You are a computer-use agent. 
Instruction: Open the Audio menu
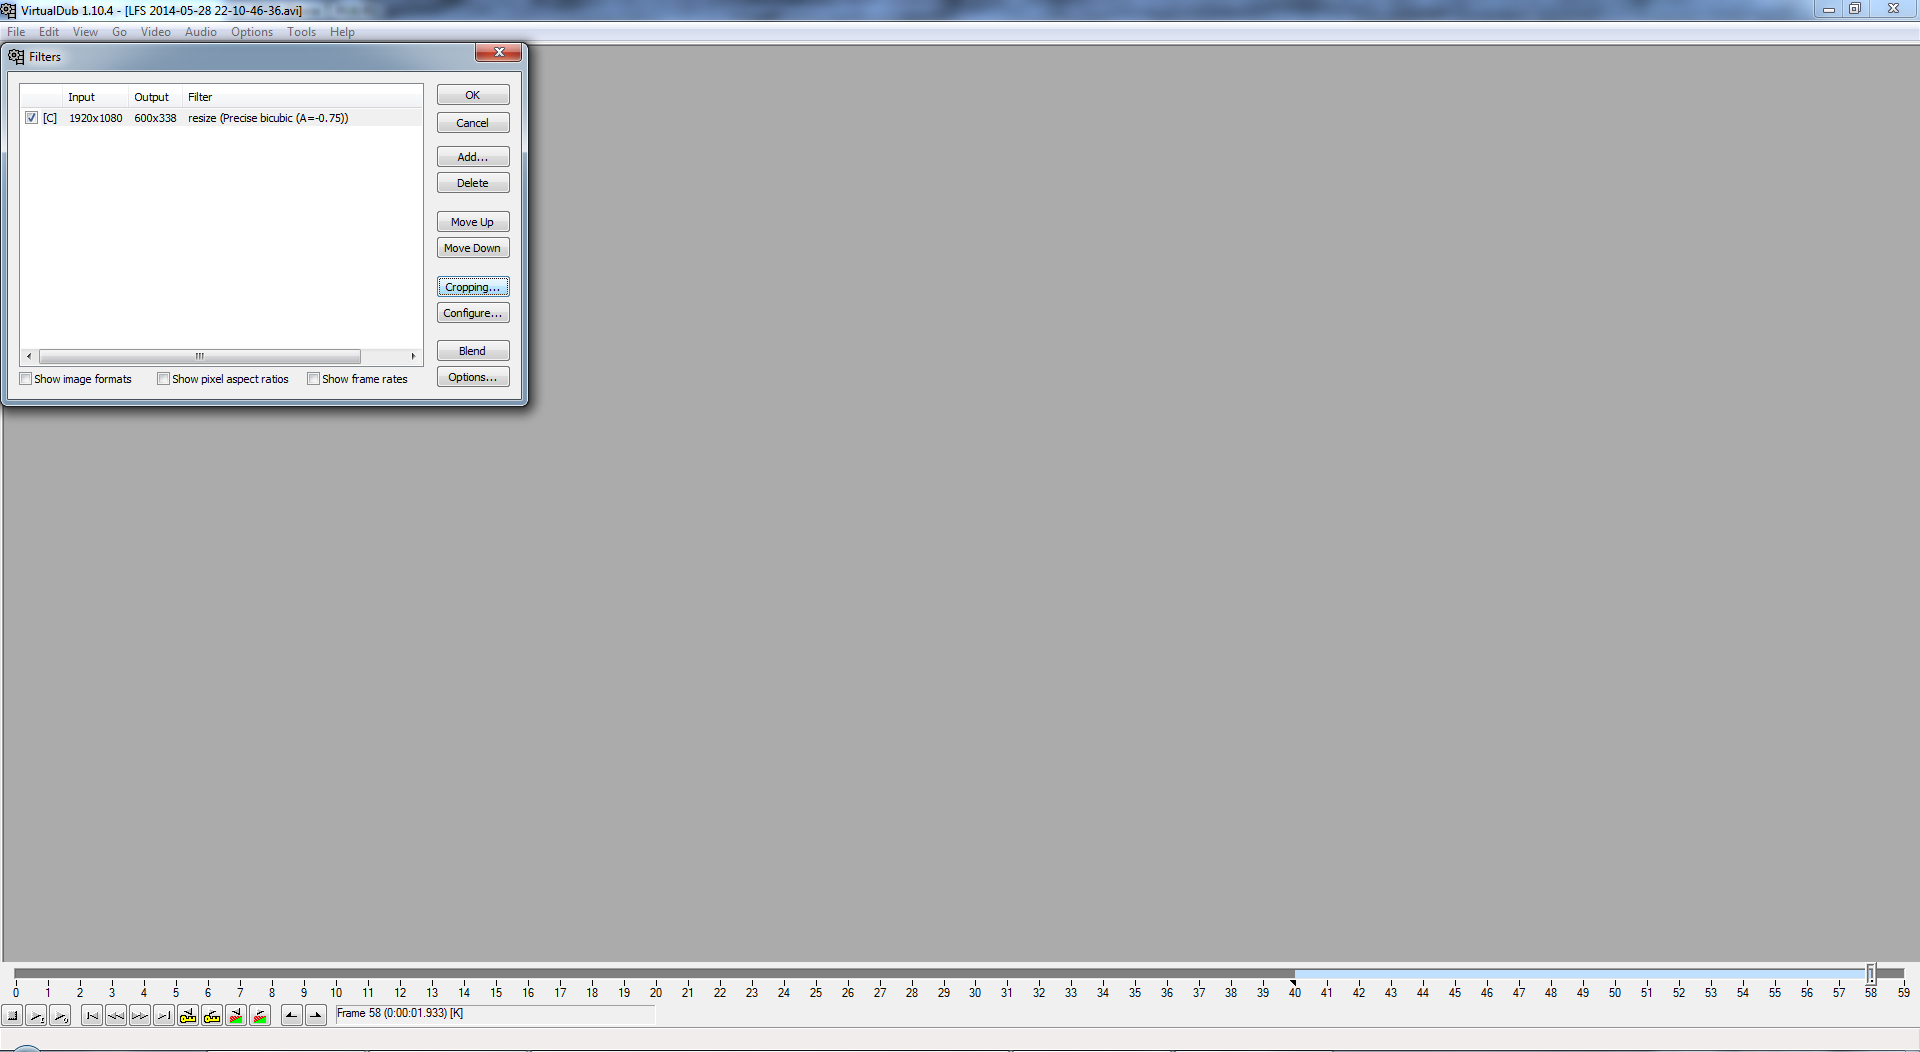200,32
